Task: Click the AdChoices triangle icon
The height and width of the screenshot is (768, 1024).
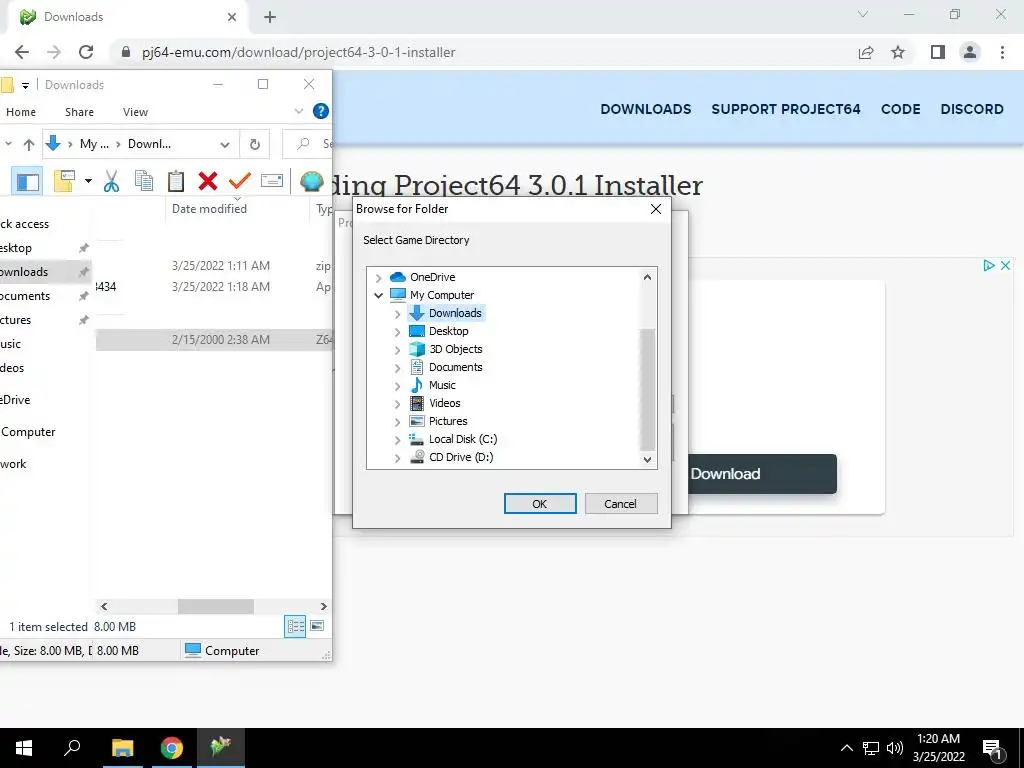Action: 989,265
